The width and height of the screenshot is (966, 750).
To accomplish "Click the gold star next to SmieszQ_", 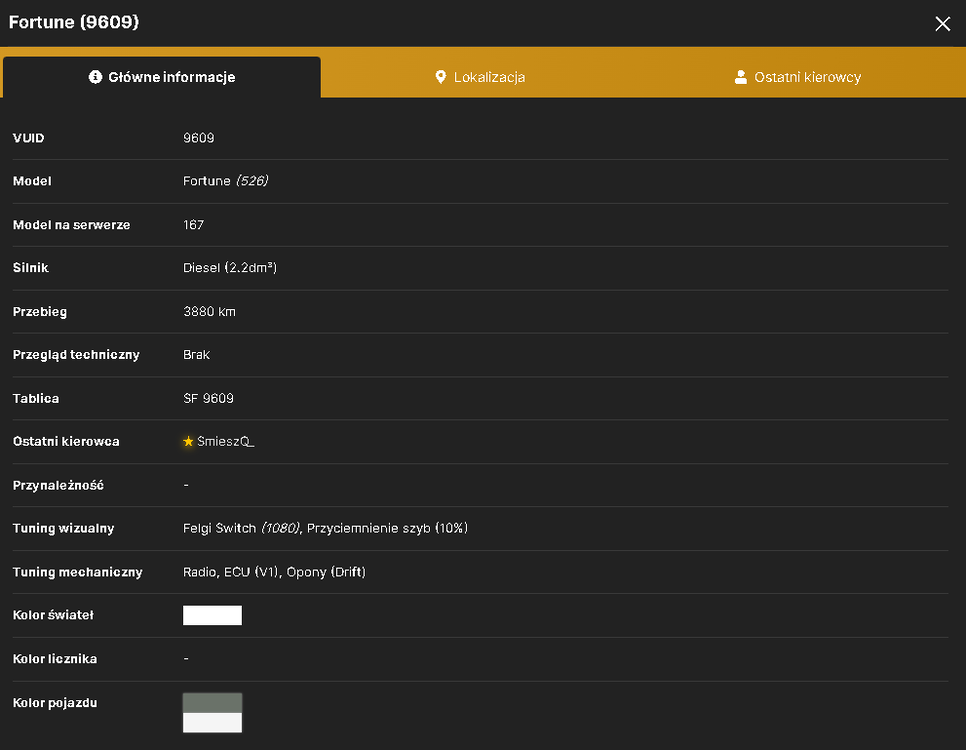I will click(189, 441).
